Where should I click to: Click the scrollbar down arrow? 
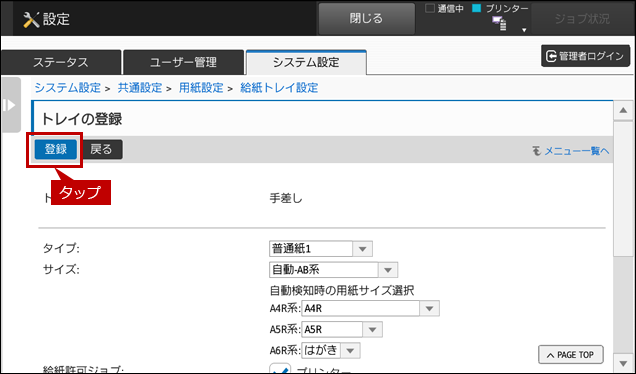point(623,362)
